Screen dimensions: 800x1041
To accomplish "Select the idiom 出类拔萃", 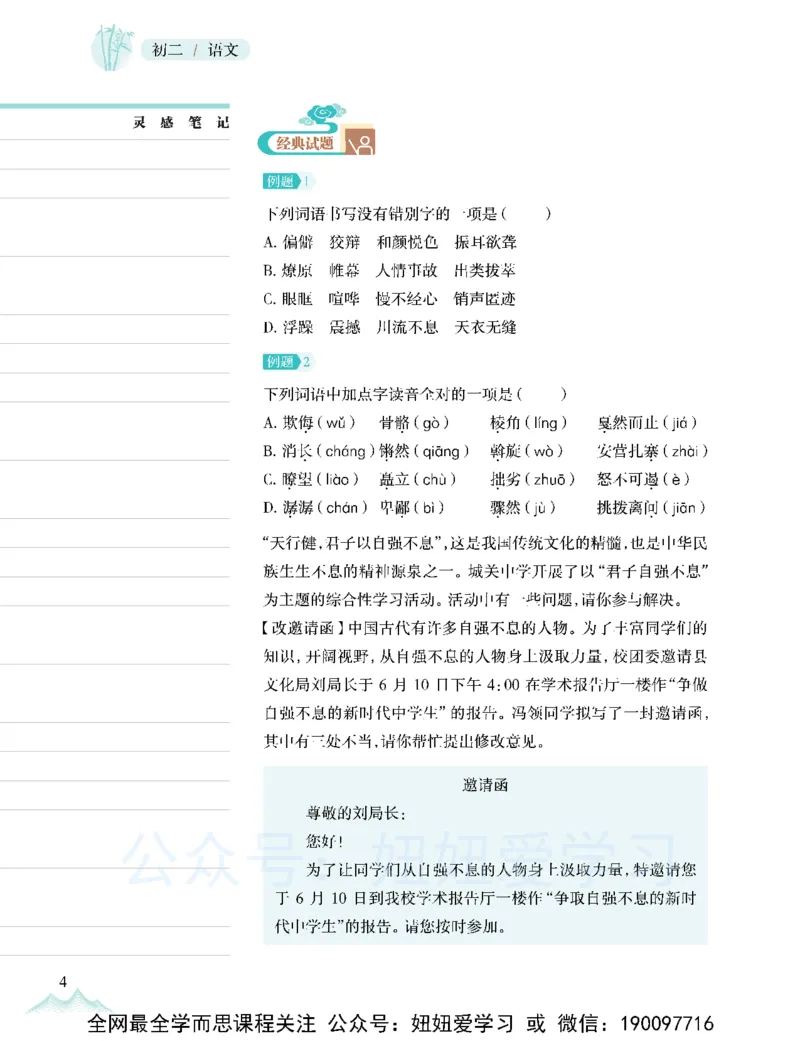I will pos(485,271).
